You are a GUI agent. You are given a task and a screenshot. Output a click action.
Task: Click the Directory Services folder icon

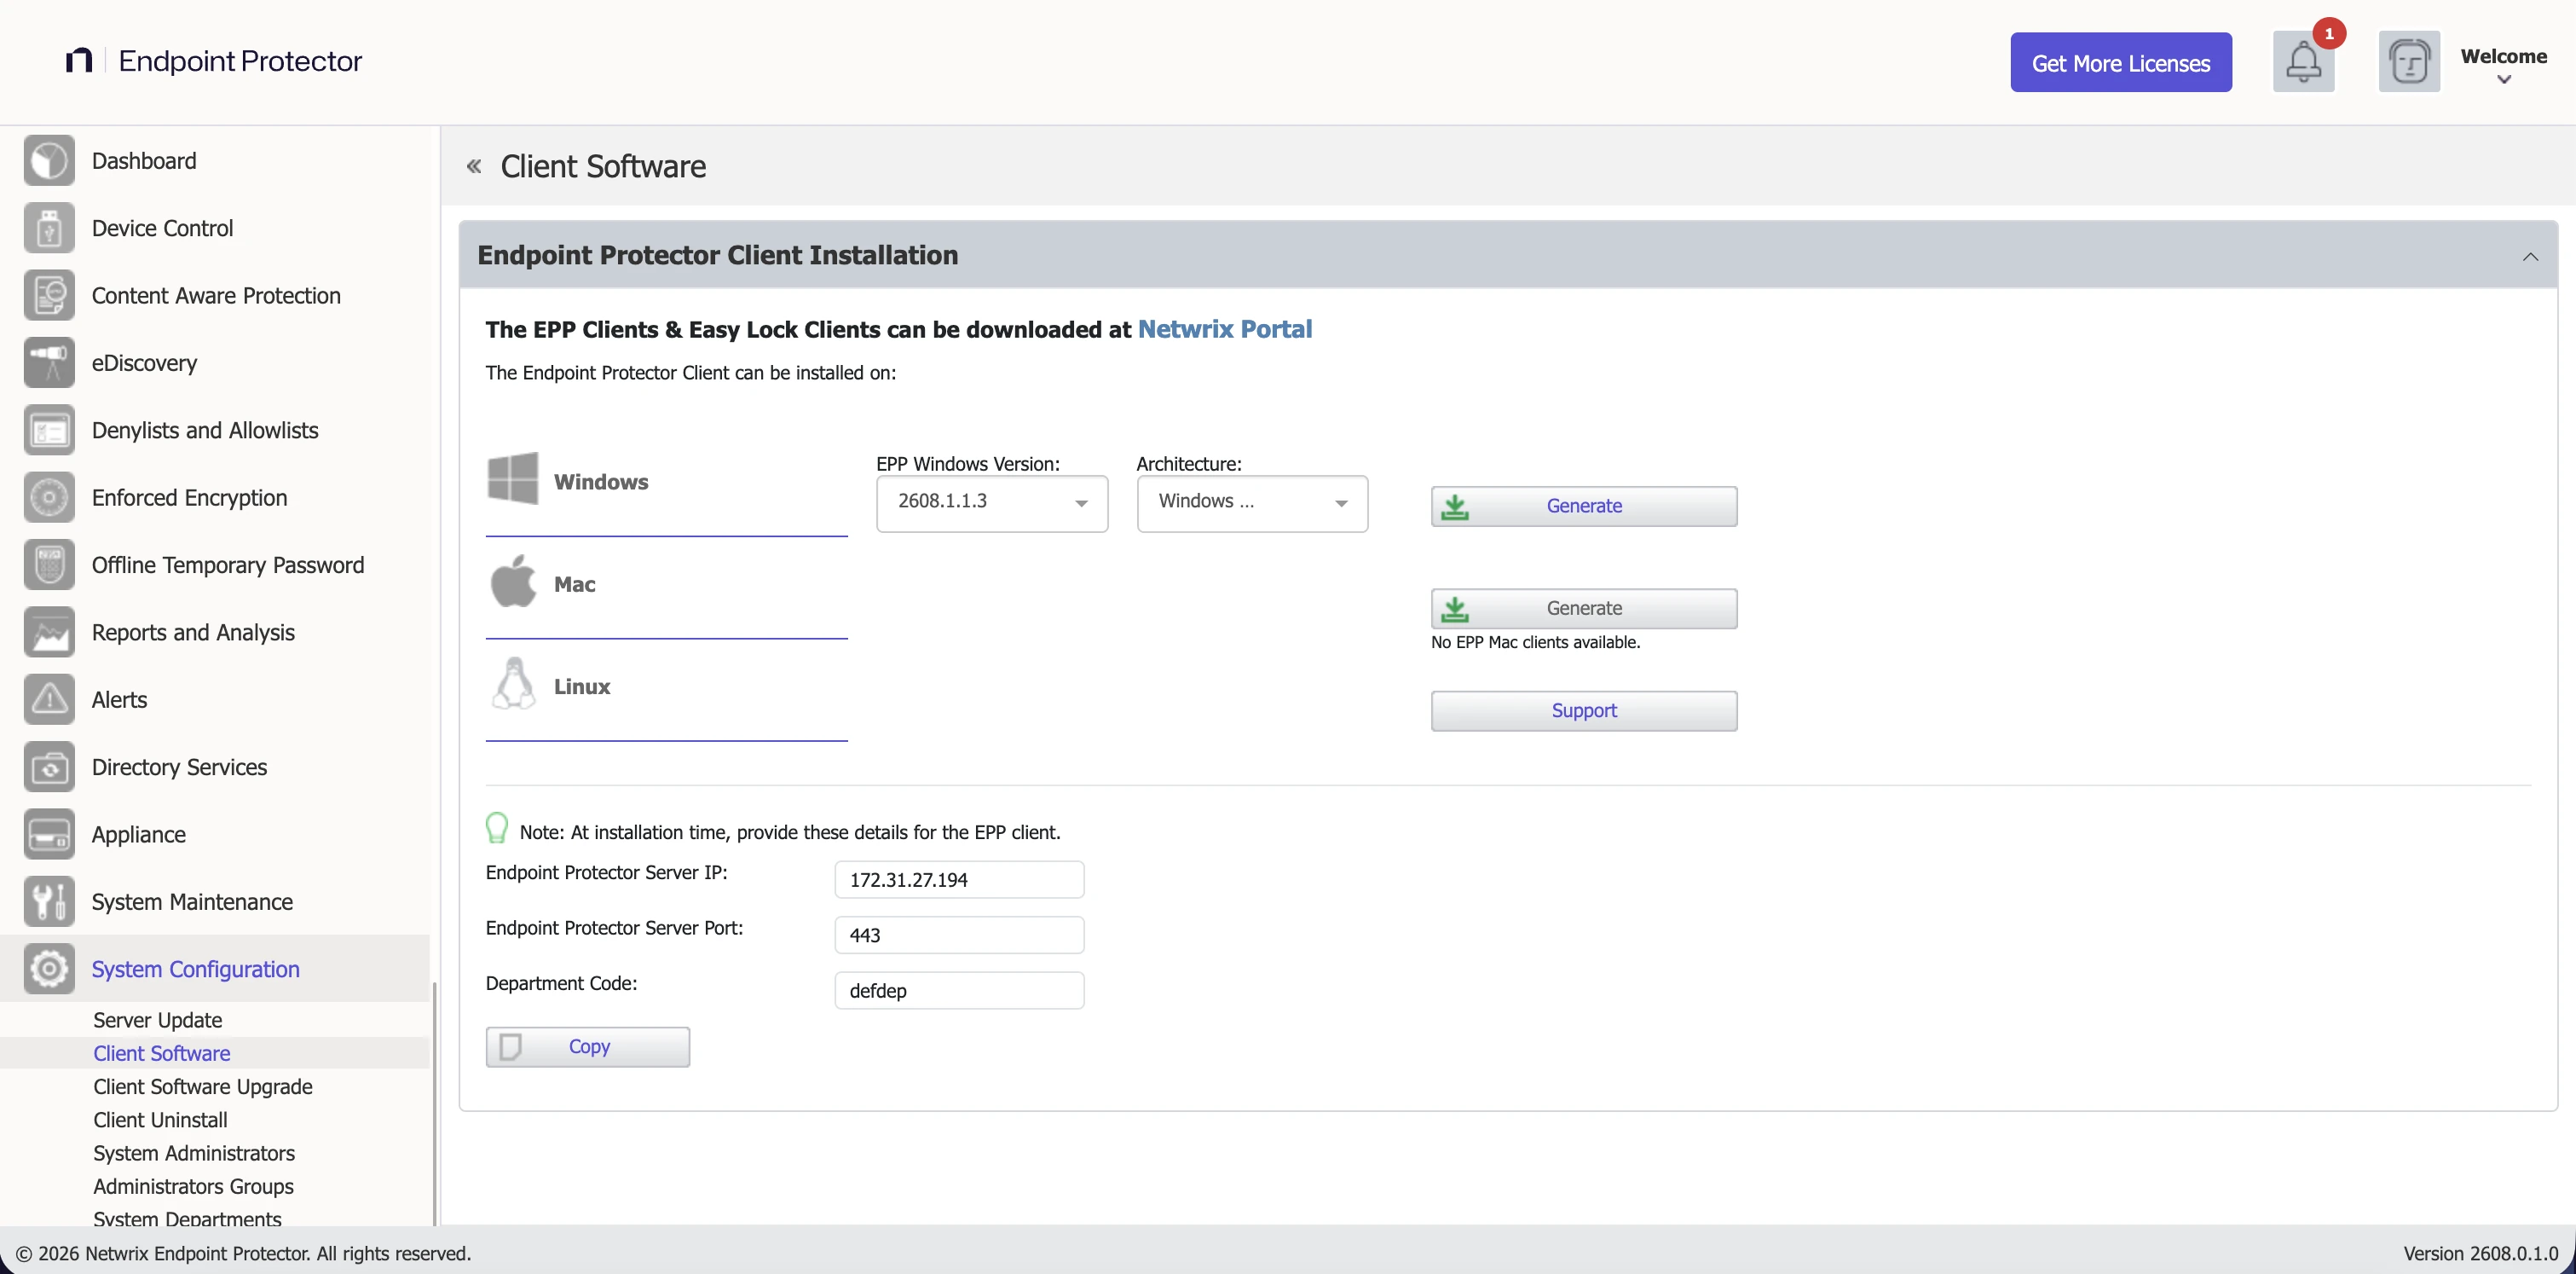tap(49, 767)
